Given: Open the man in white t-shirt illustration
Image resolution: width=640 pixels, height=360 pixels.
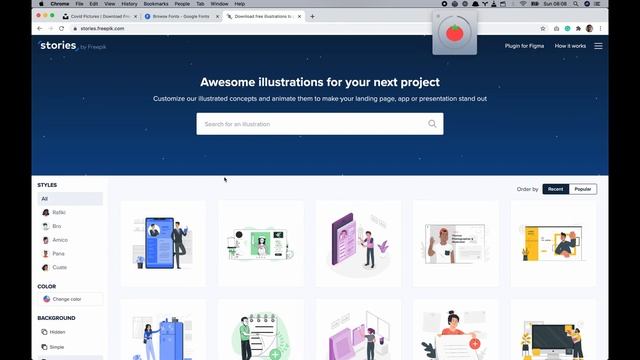Looking at the screenshot, I should 456,243.
